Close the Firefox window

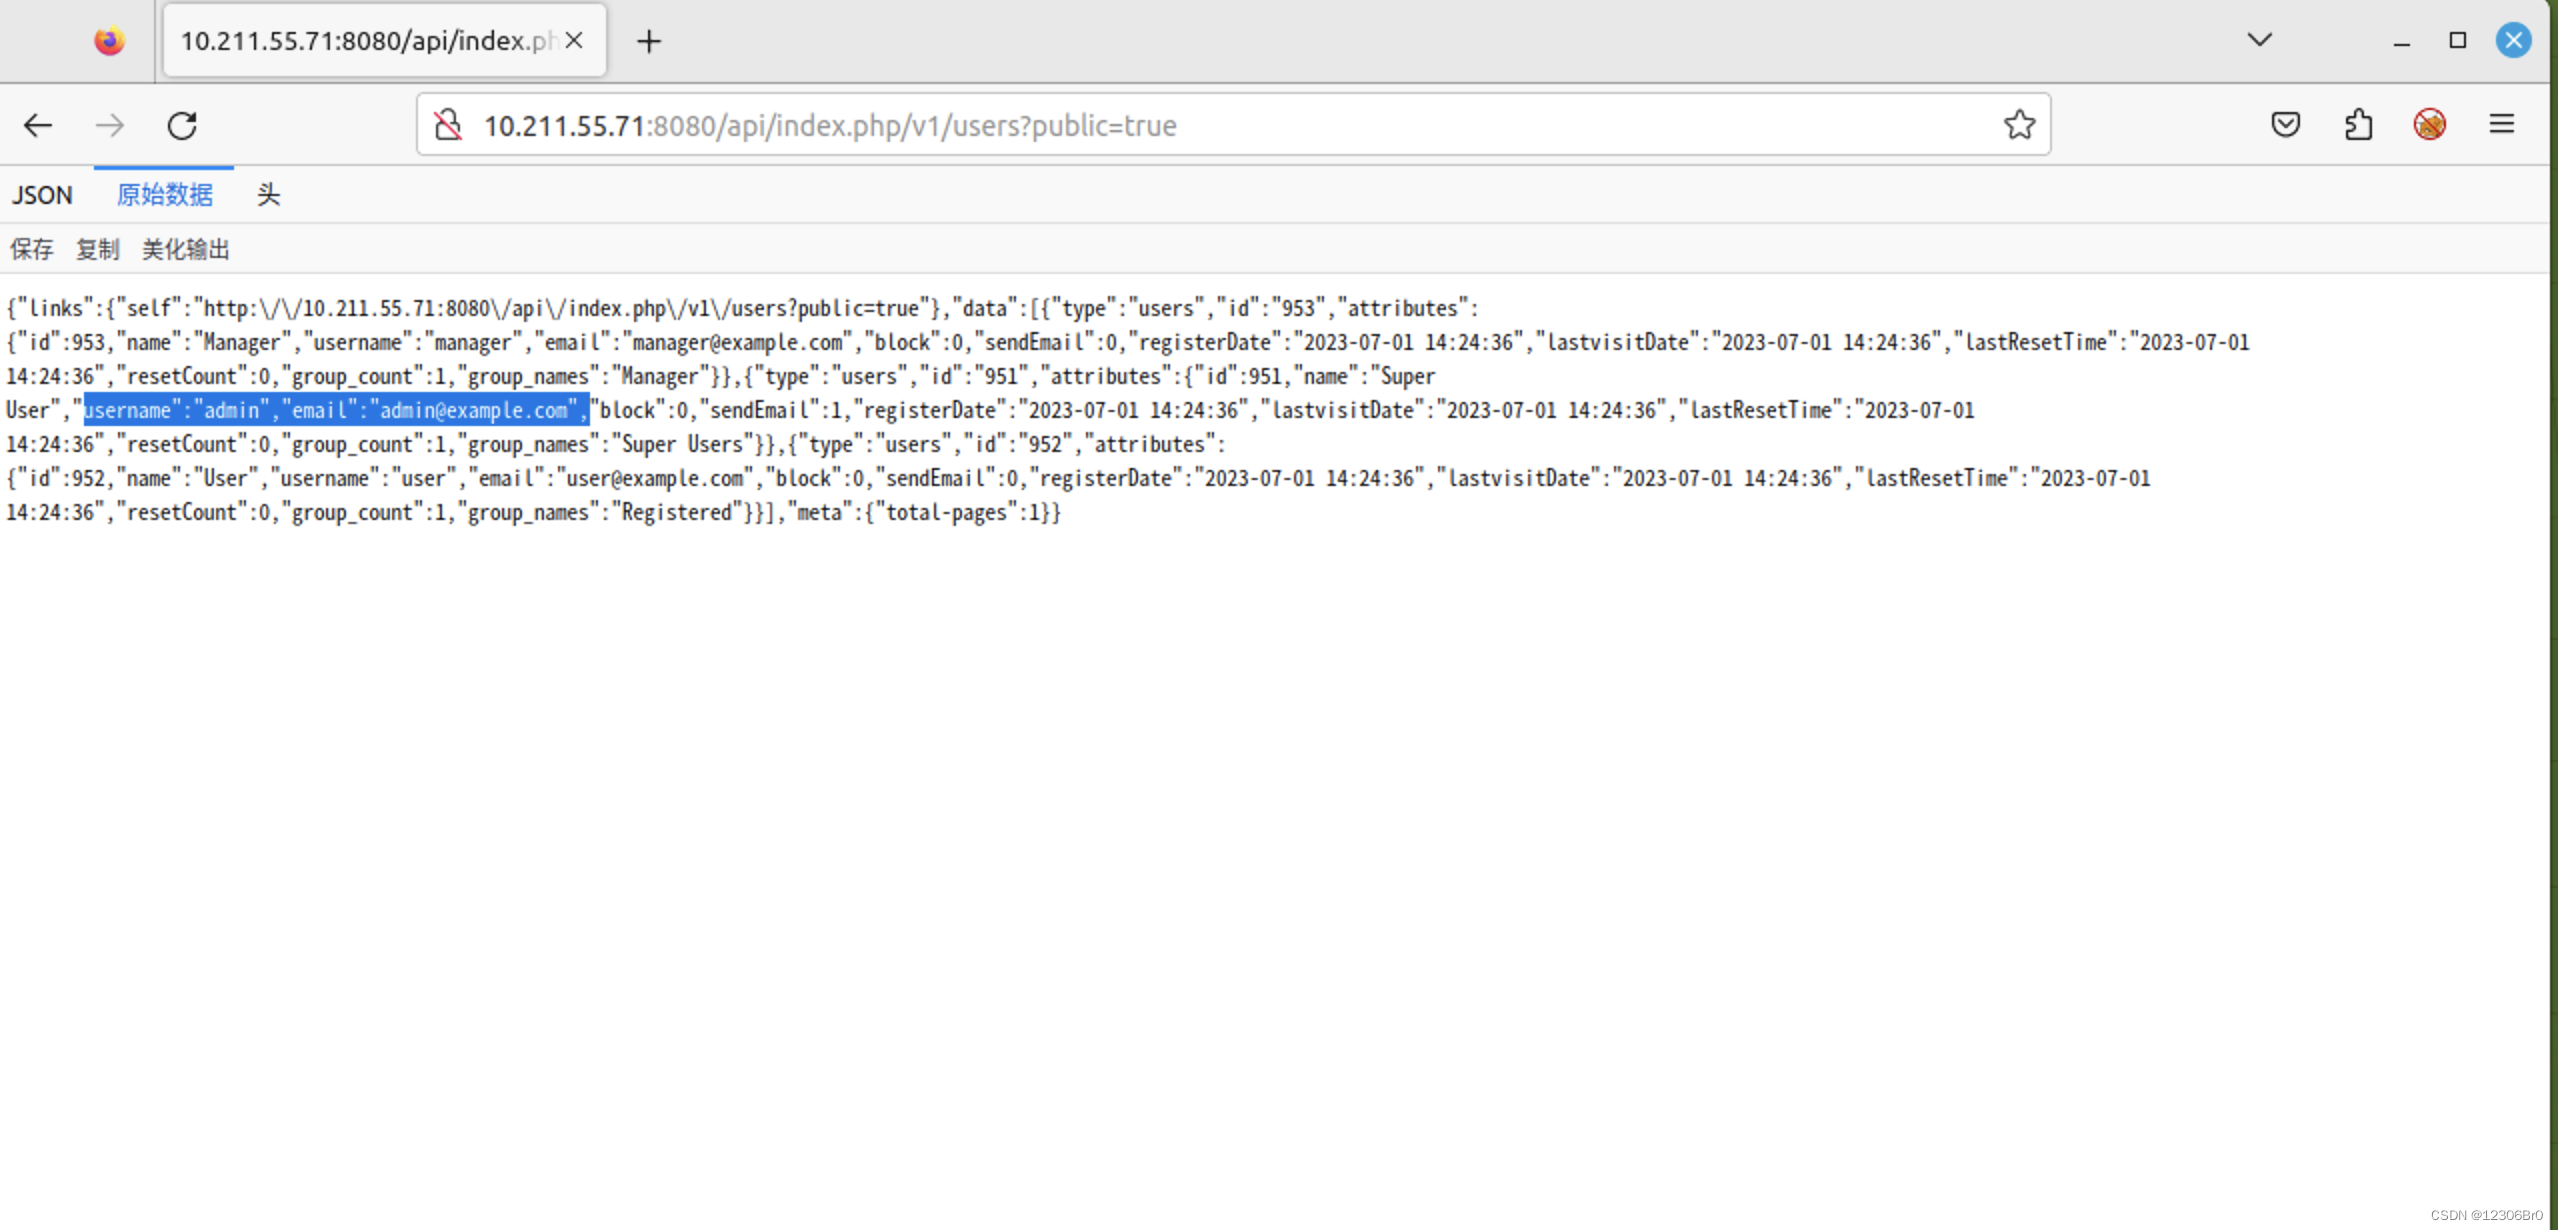point(2514,40)
